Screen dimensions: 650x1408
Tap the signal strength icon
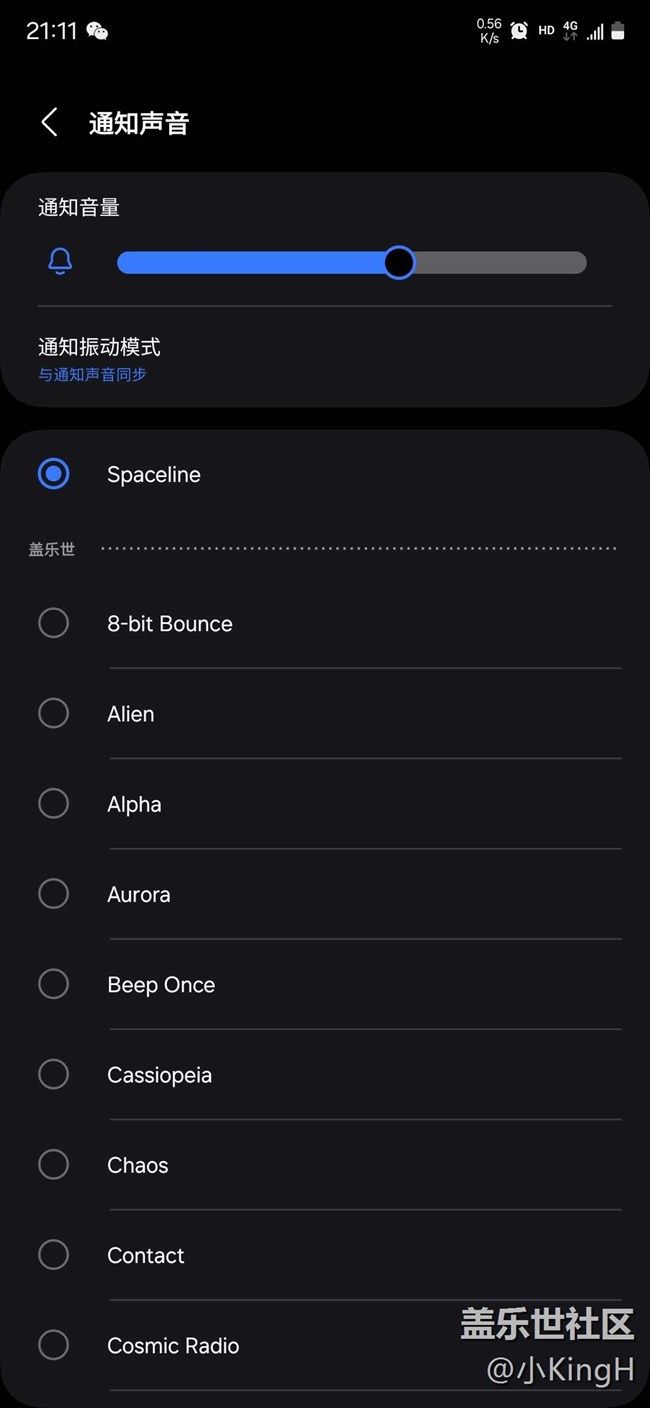tap(595, 32)
